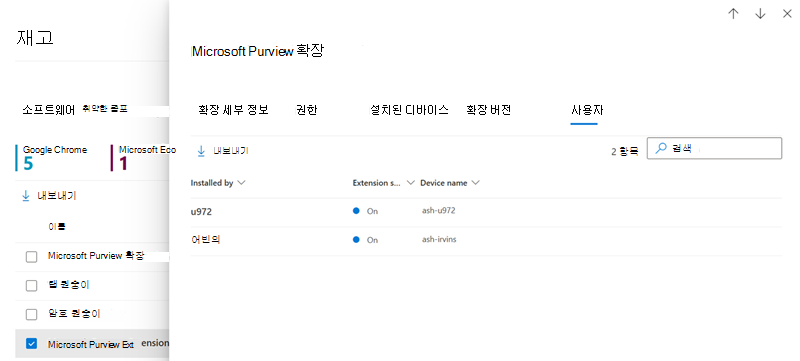Open the 권한 tab
Image resolution: width=800 pixels, height=361 pixels.
coord(307,110)
